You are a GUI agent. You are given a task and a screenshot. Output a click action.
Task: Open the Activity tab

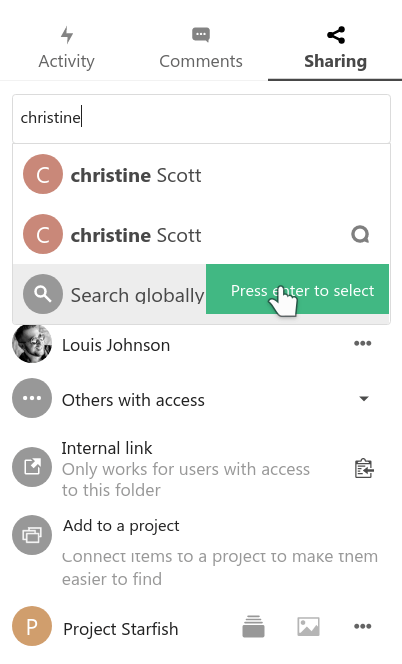coord(67,48)
